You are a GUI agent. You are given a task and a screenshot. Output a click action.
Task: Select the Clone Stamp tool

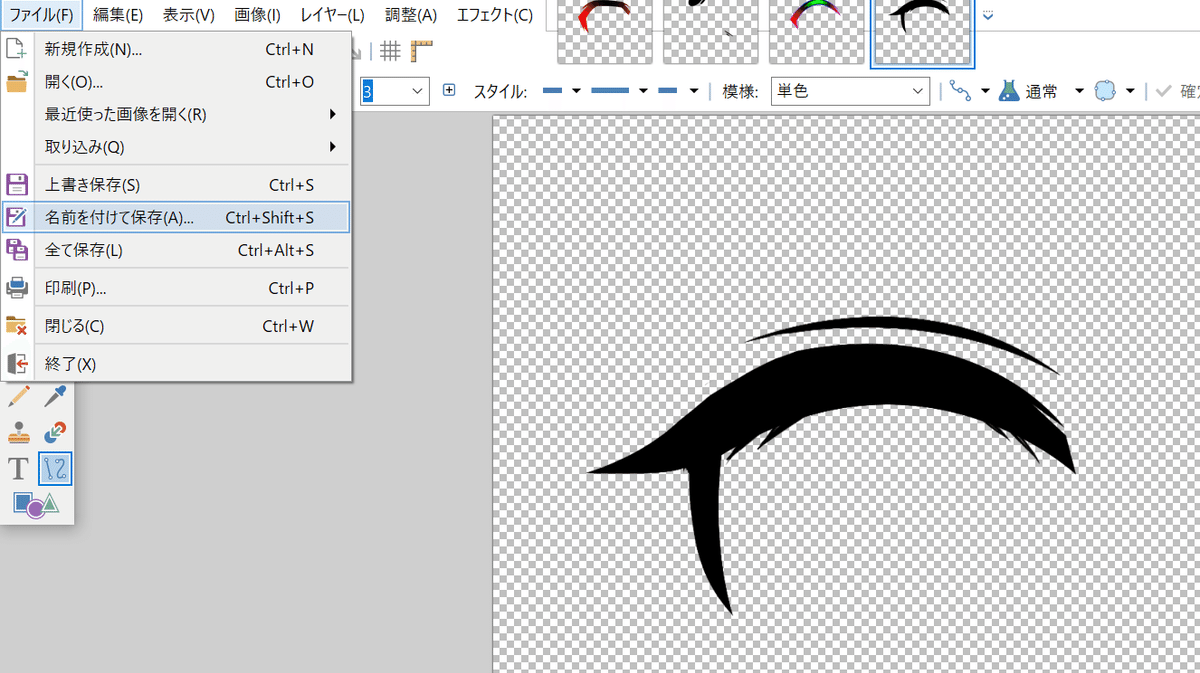tap(19, 433)
